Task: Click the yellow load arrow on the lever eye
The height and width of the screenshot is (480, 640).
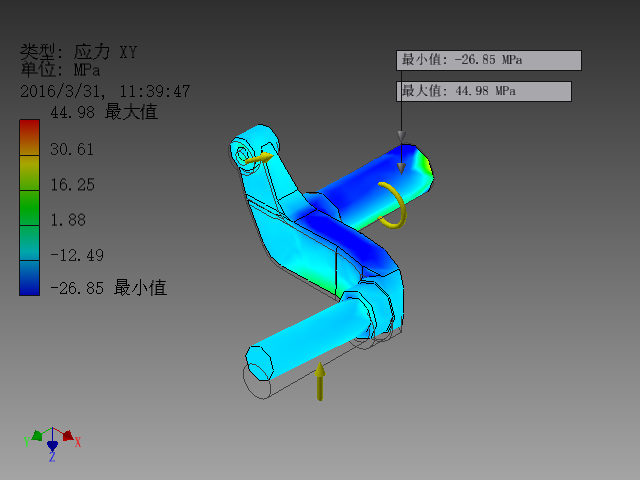Action: pos(259,158)
